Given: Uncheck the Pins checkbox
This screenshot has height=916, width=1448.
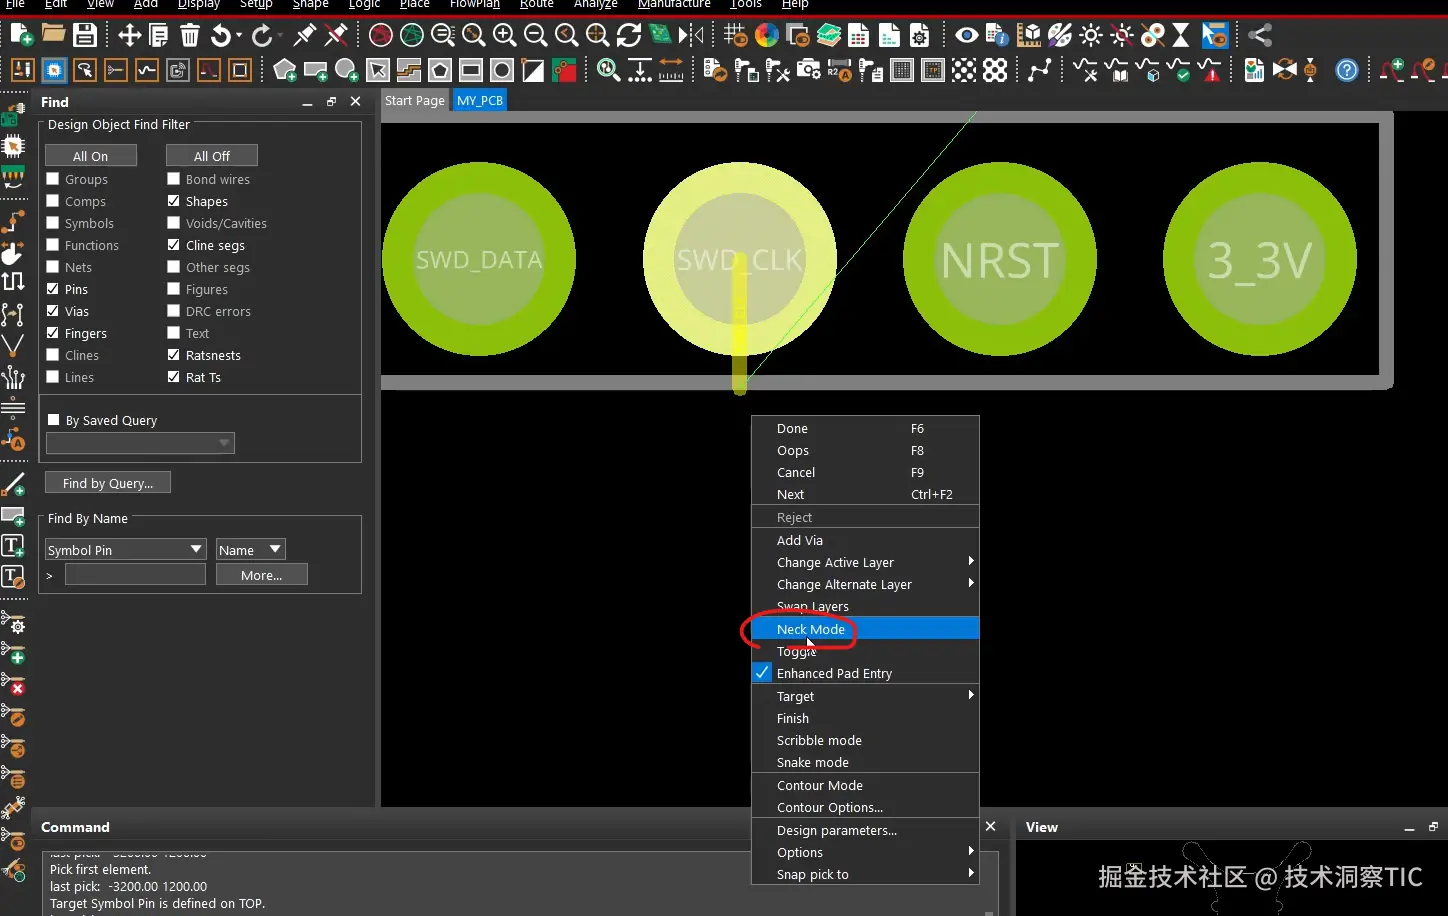Looking at the screenshot, I should 53,289.
